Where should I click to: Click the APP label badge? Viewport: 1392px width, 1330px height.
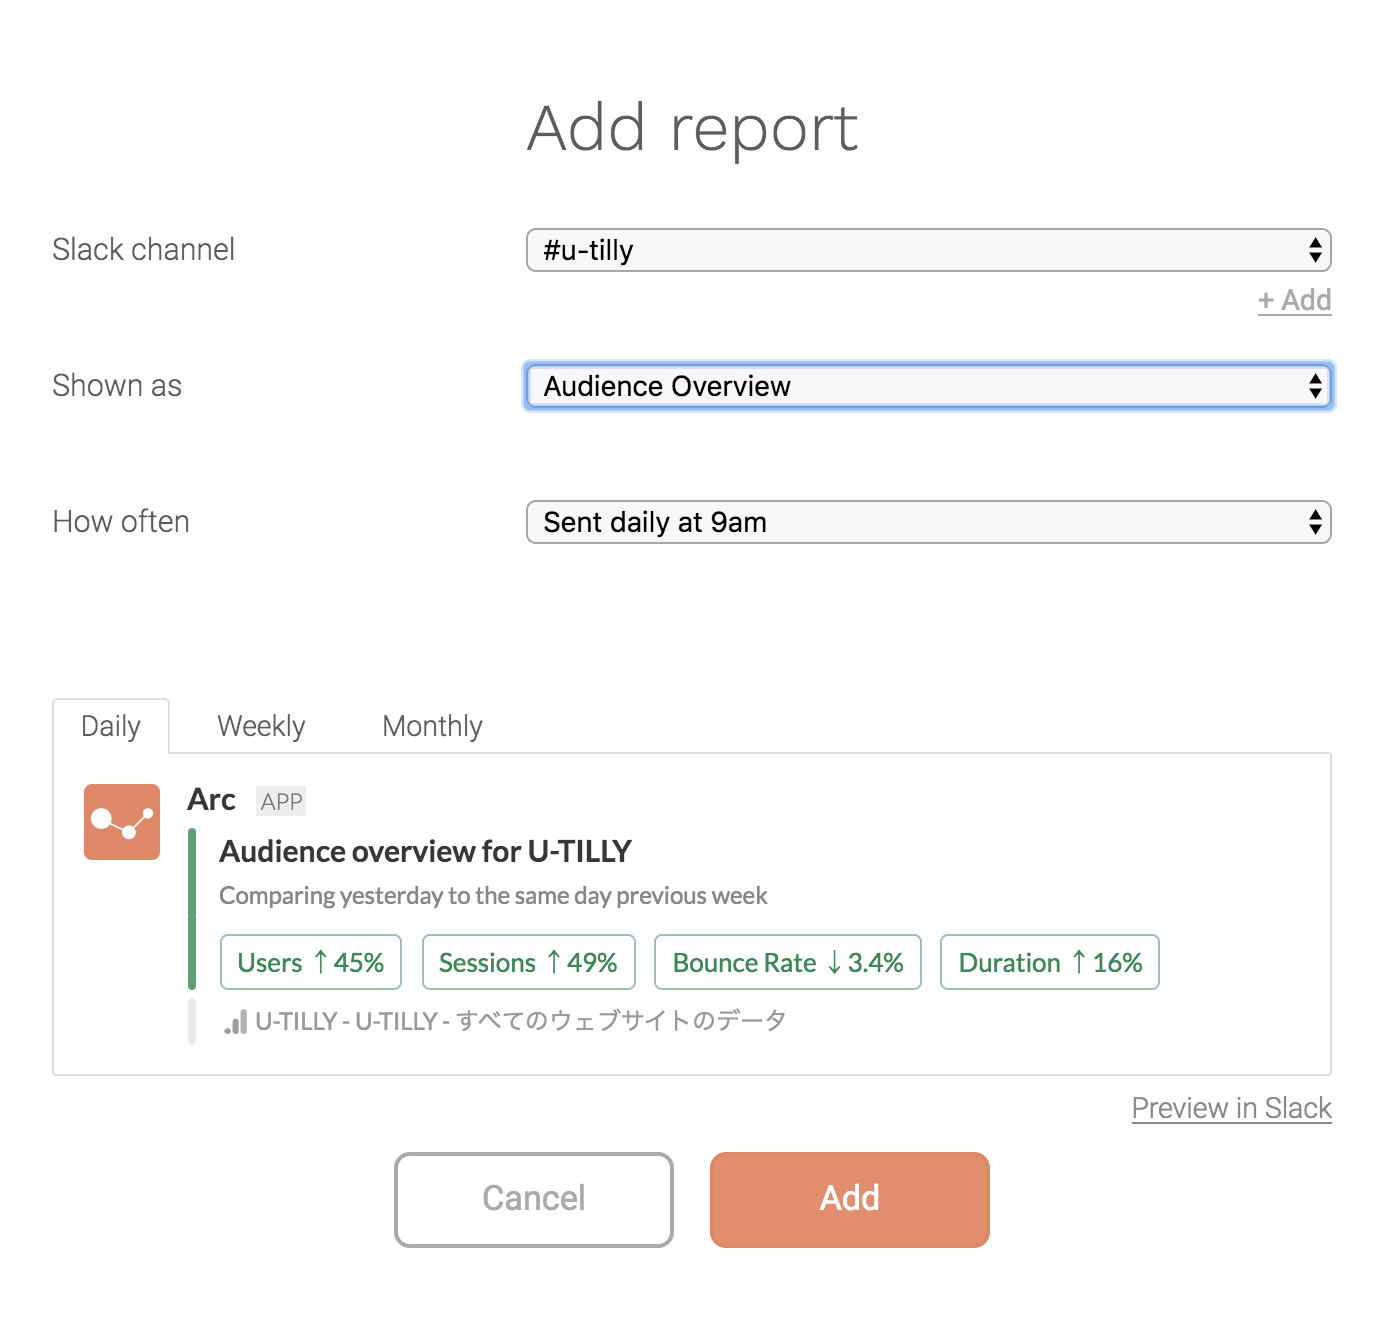(x=281, y=801)
